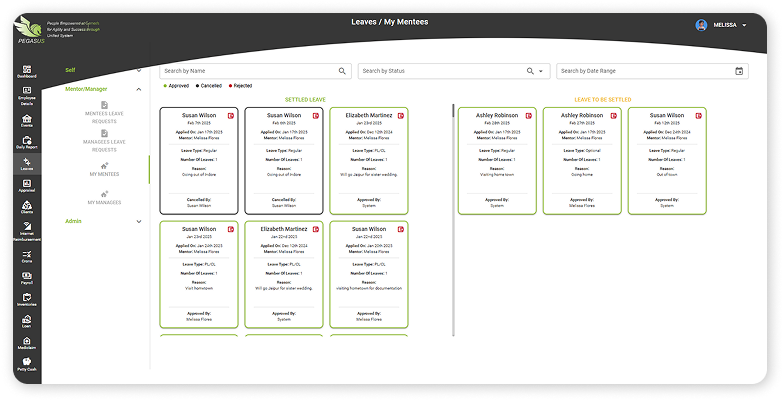
Task: Click the magnifier icon in Search by Status
Action: [x=530, y=71]
